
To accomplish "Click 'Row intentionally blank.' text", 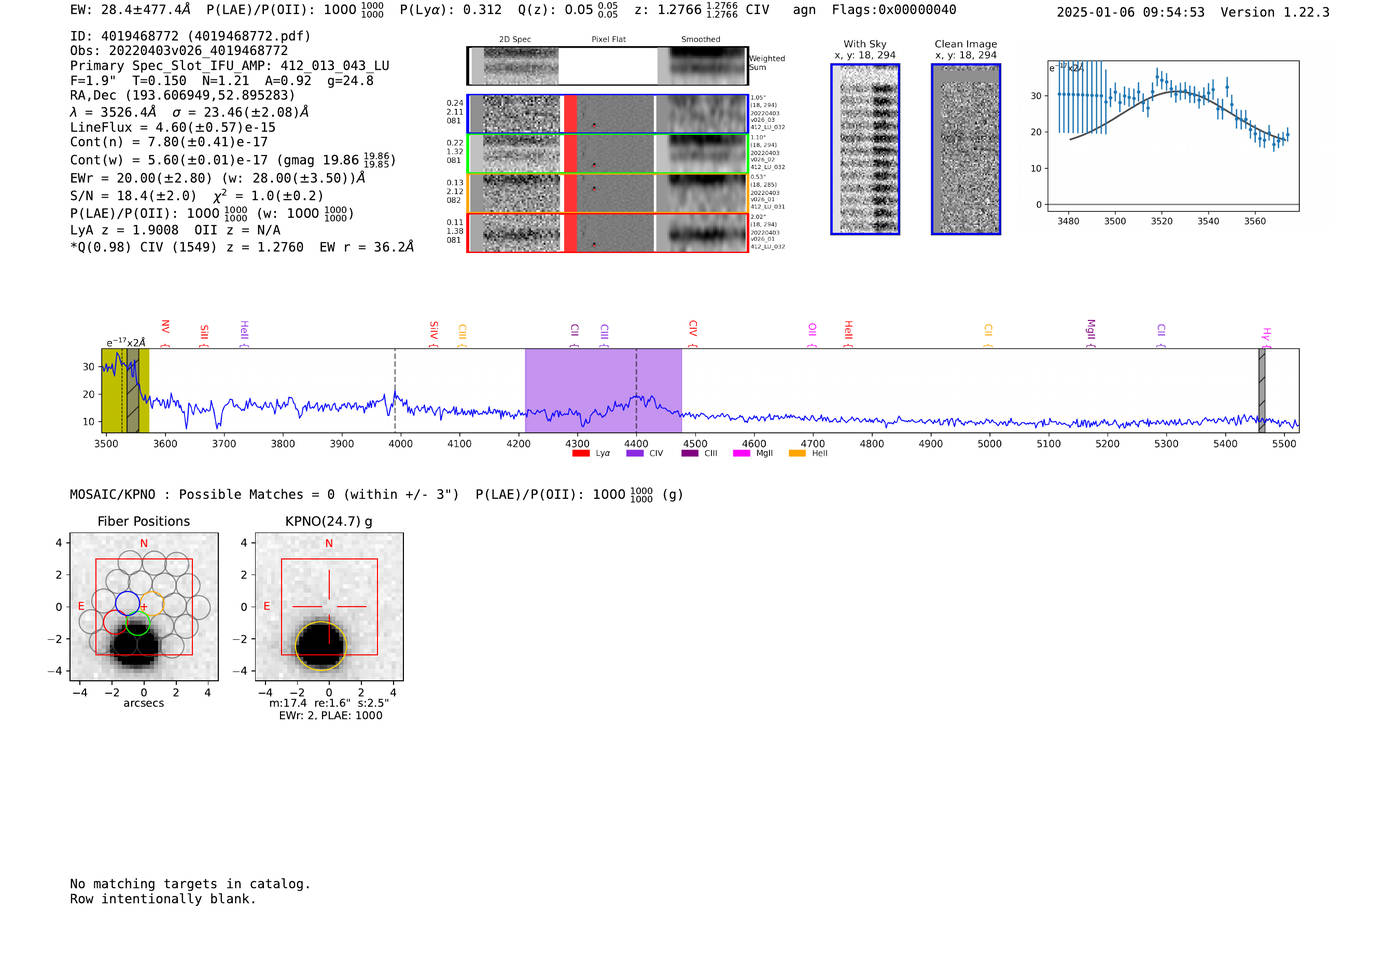I will click(163, 899).
